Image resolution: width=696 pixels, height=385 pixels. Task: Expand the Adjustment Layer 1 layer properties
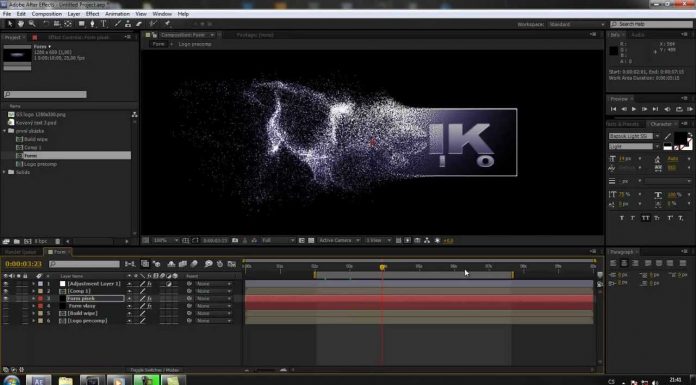click(33, 283)
